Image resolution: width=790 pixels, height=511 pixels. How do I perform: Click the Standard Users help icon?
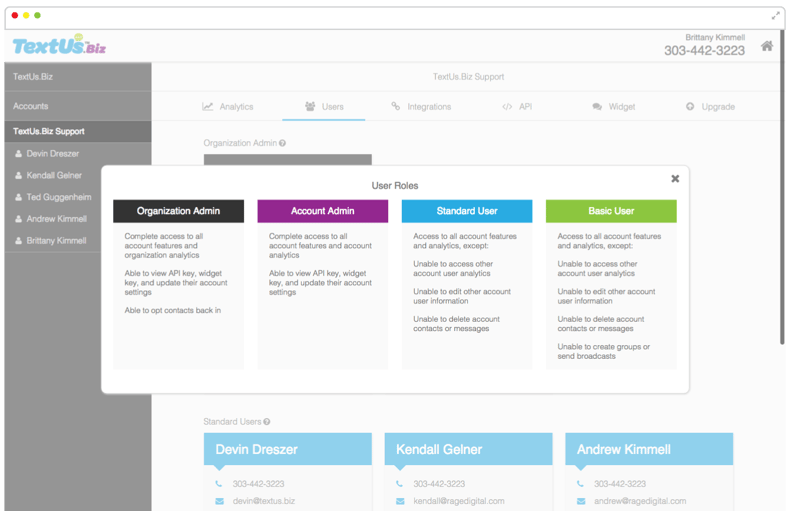coord(267,422)
